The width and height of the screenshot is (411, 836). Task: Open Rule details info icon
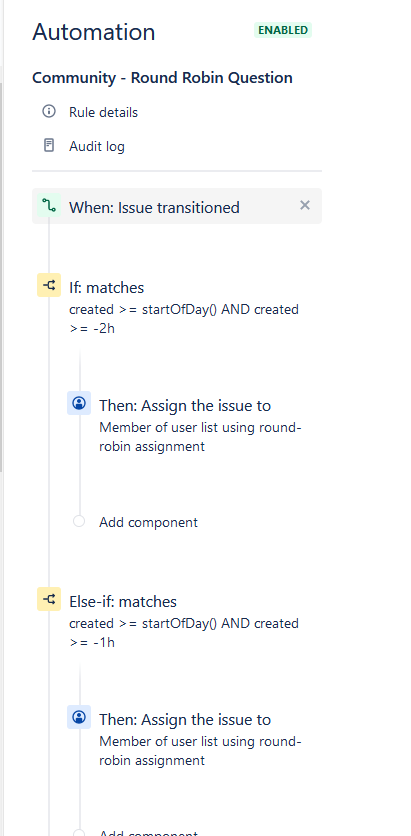point(49,111)
